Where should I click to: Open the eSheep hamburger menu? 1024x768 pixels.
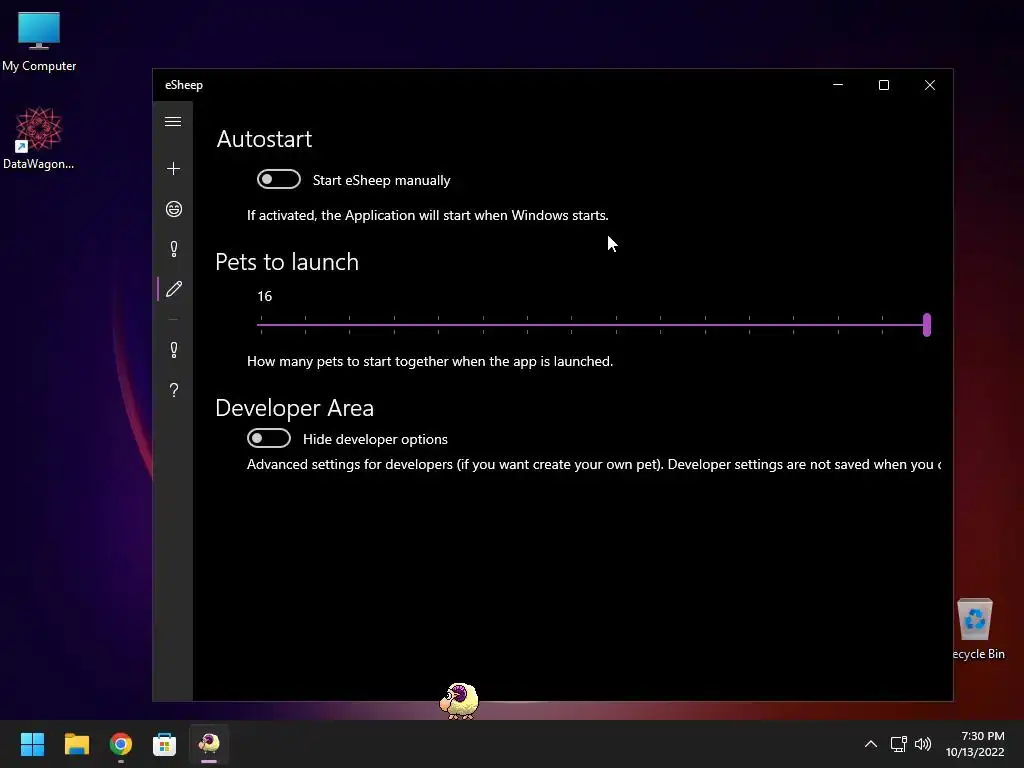(x=173, y=122)
